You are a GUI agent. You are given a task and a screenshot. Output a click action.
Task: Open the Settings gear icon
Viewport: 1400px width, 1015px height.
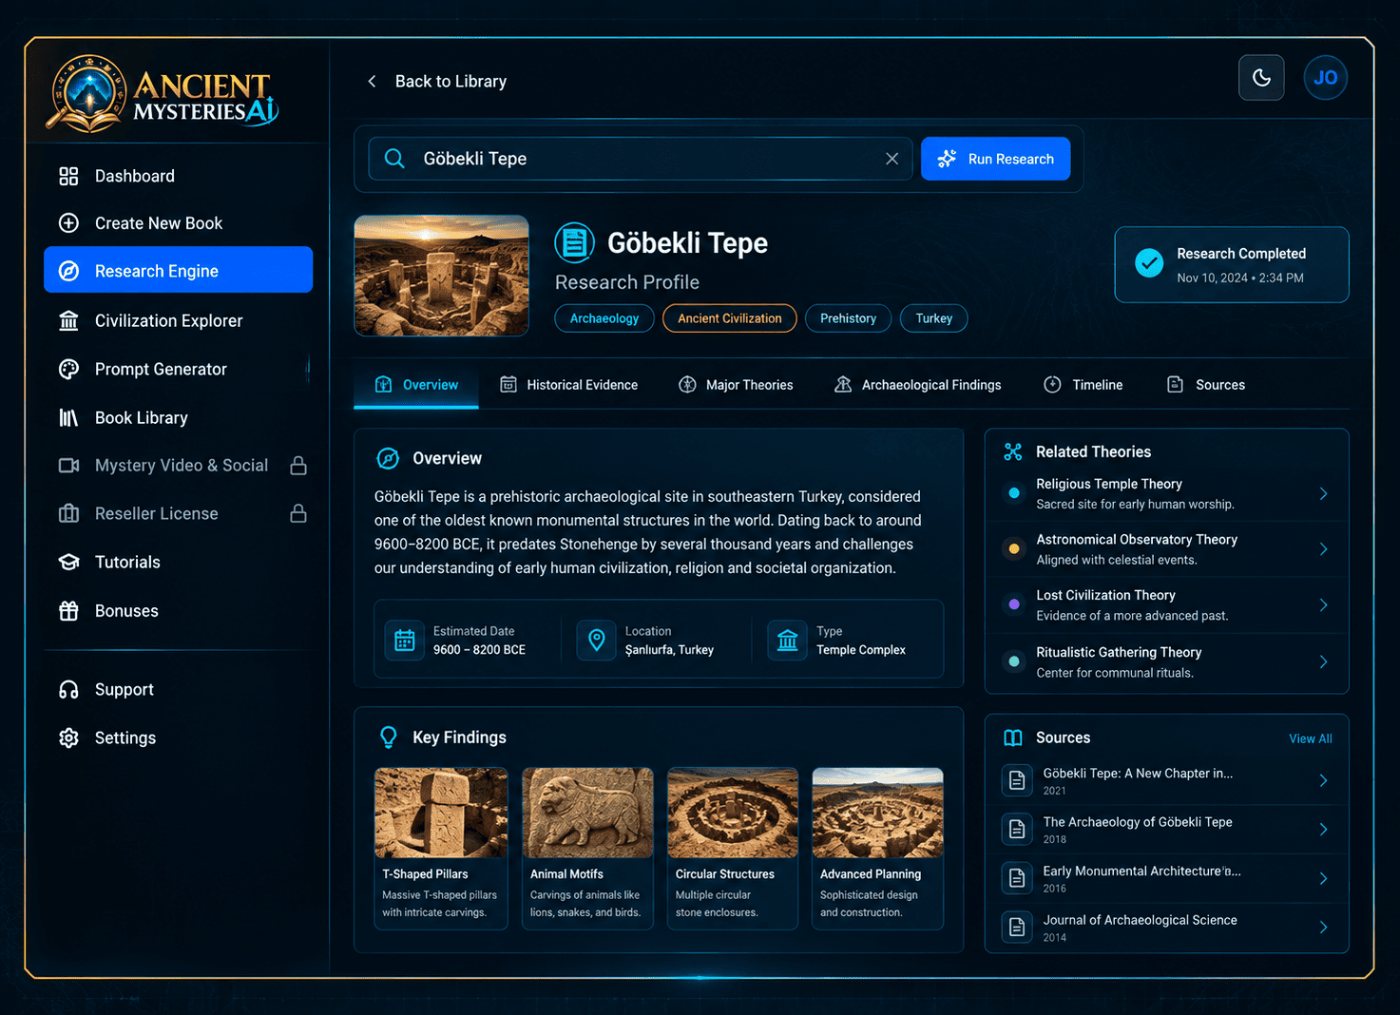pos(69,738)
